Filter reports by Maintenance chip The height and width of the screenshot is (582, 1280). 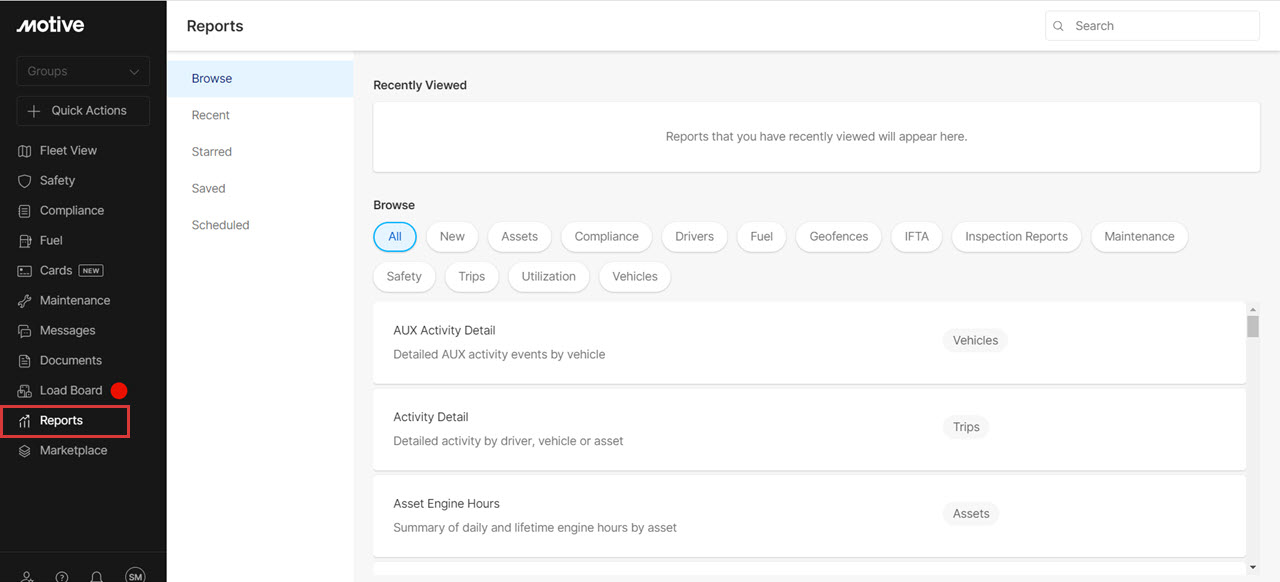(x=1139, y=237)
